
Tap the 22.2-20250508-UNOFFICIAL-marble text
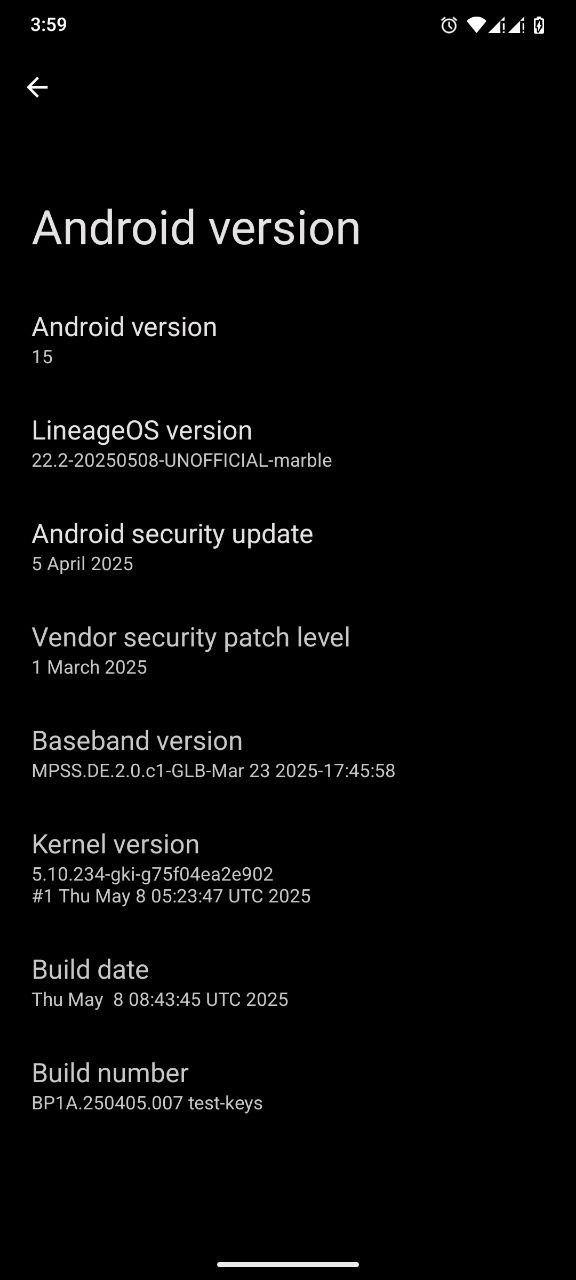click(182, 460)
